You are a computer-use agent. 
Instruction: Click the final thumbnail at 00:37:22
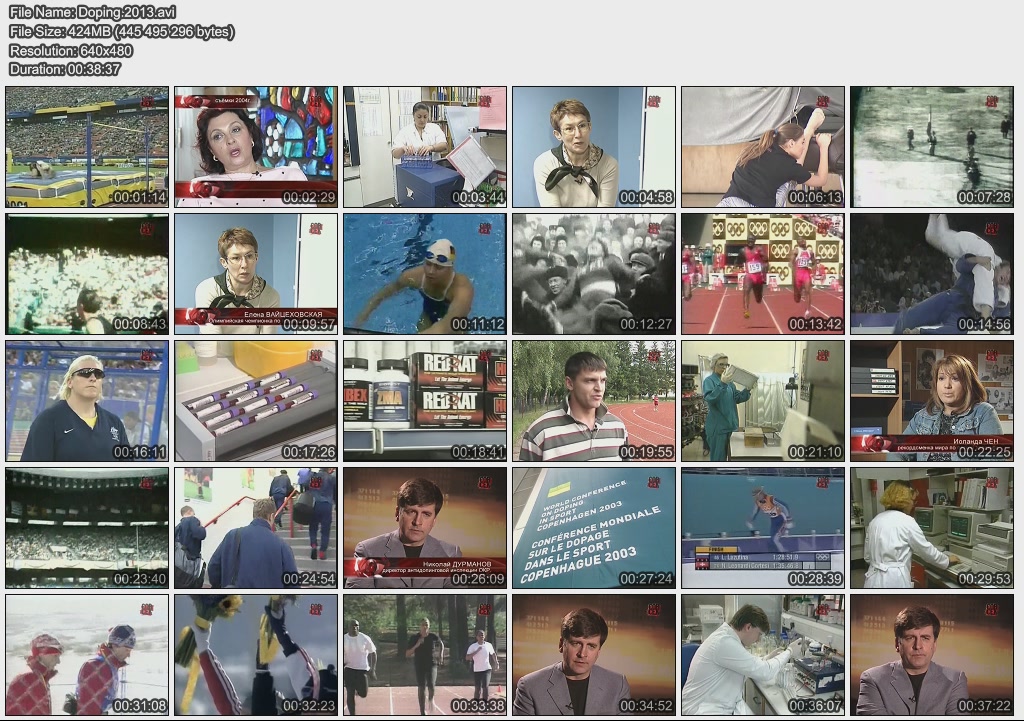[x=932, y=654]
